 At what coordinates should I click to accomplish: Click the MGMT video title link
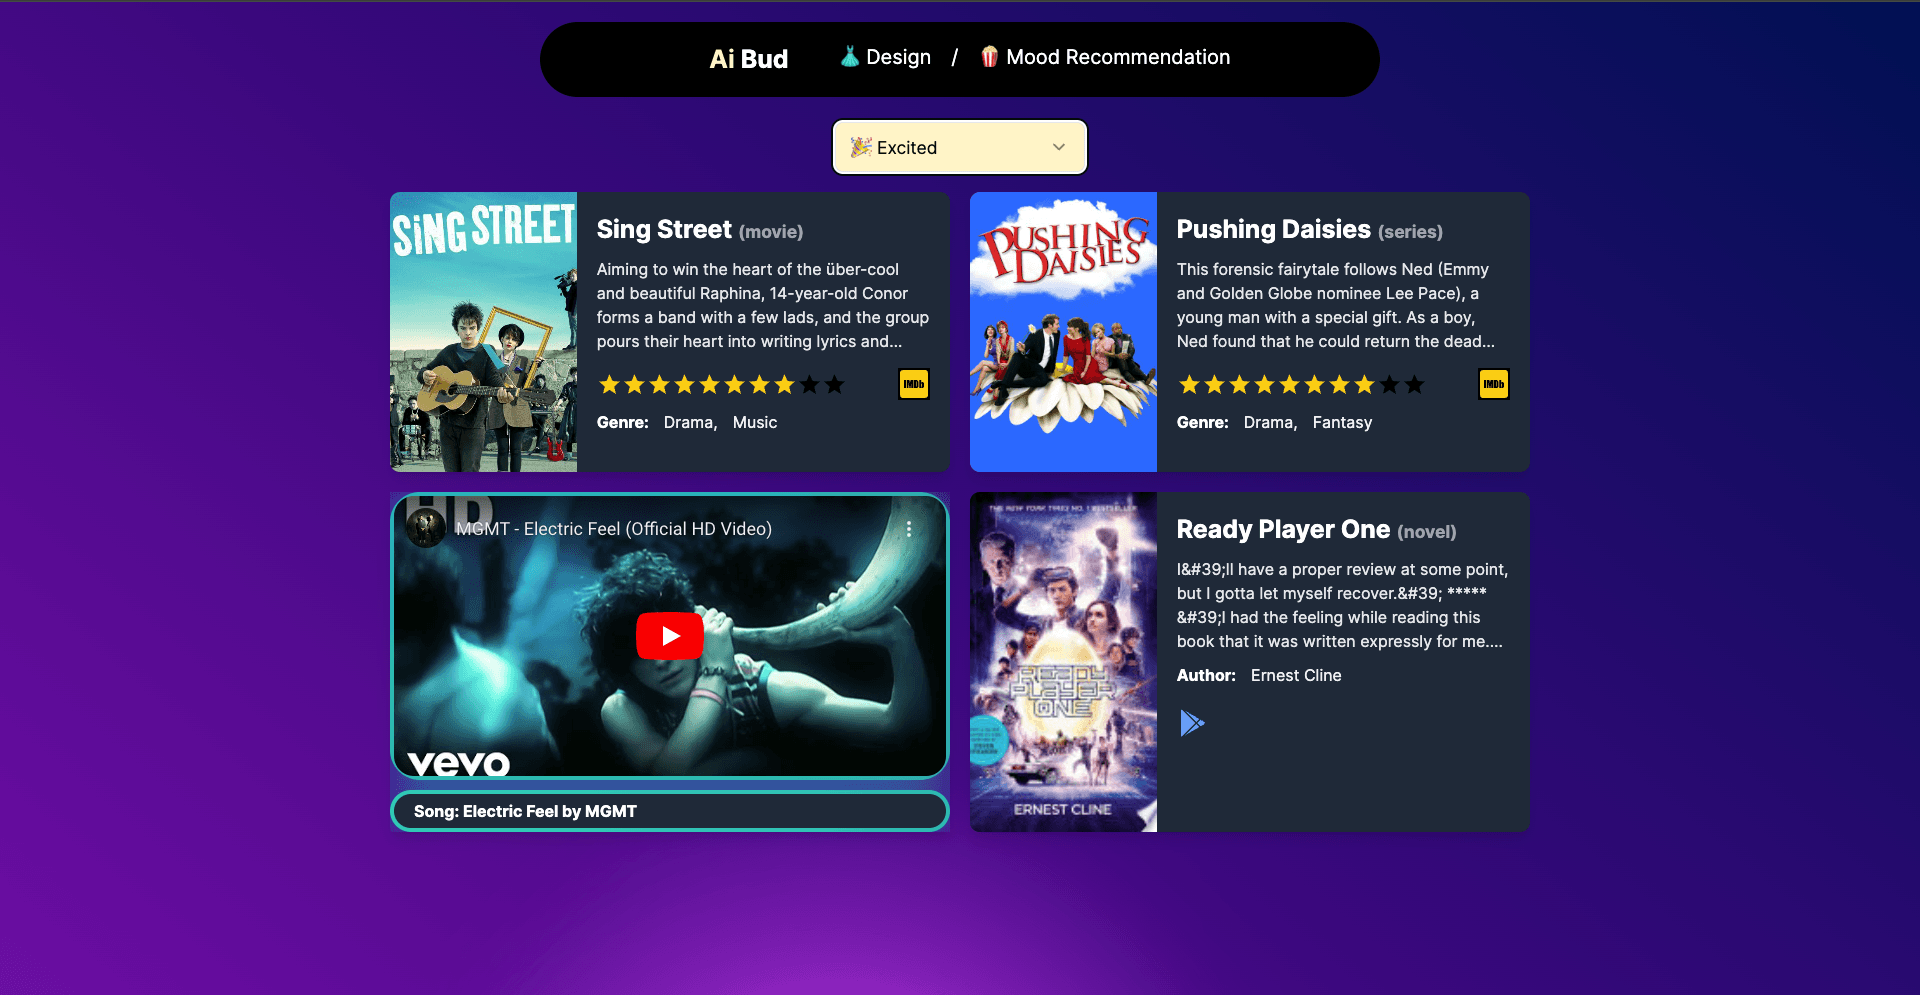(x=613, y=529)
